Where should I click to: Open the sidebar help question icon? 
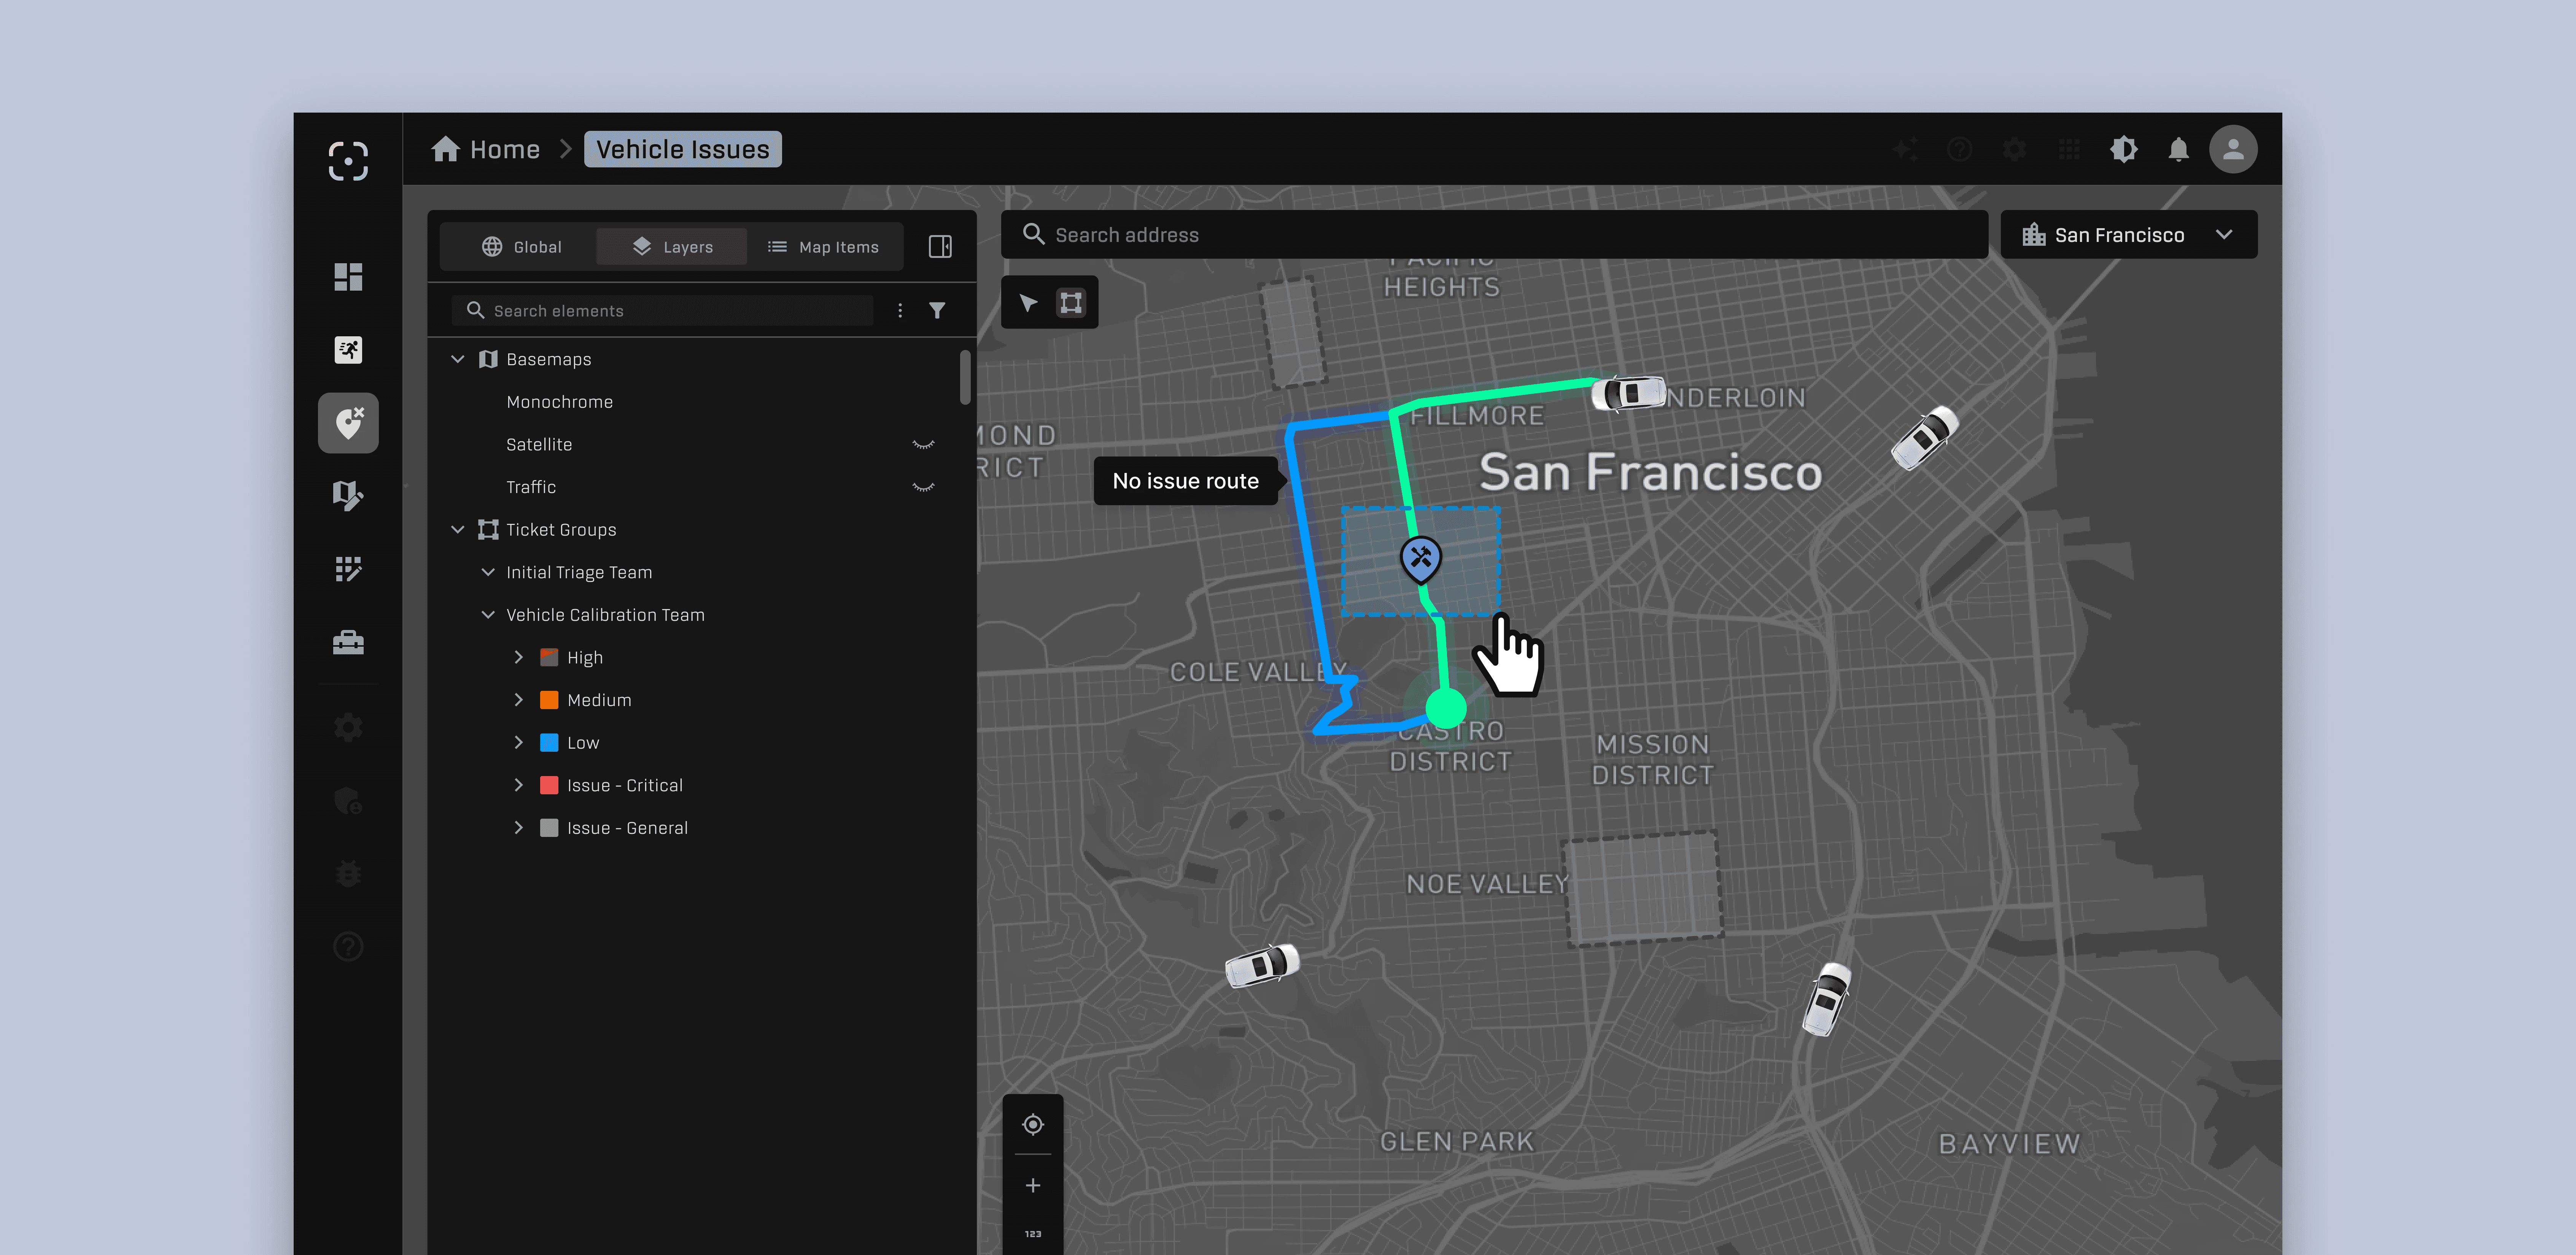pos(348,946)
